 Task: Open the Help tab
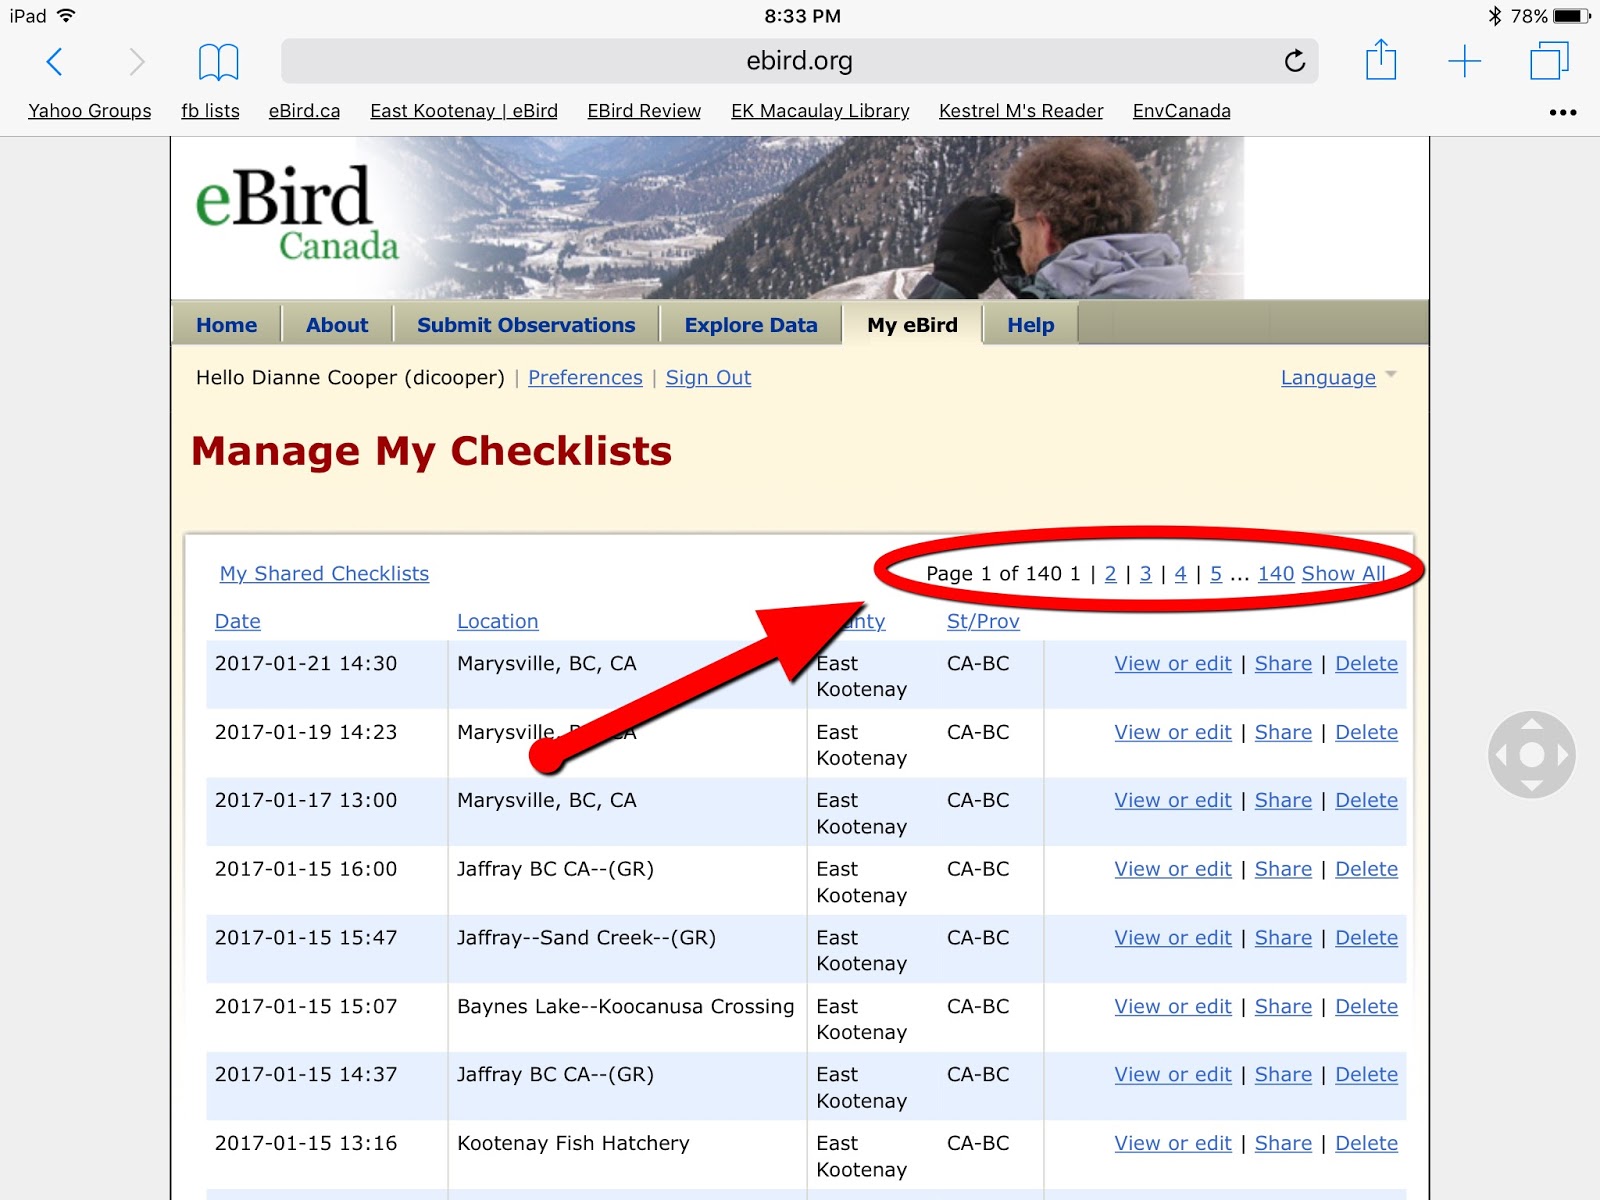(1031, 325)
